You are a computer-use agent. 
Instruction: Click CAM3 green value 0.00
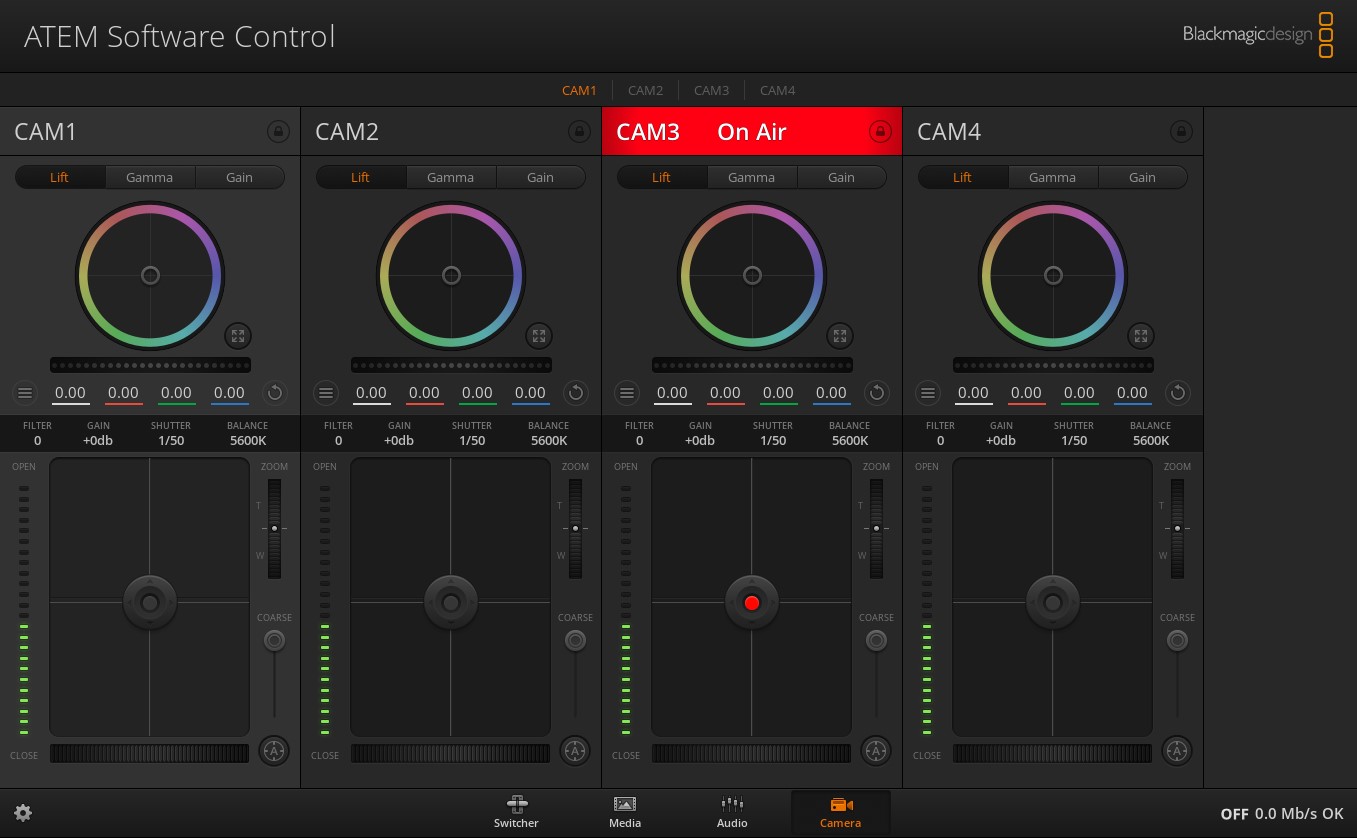click(778, 394)
